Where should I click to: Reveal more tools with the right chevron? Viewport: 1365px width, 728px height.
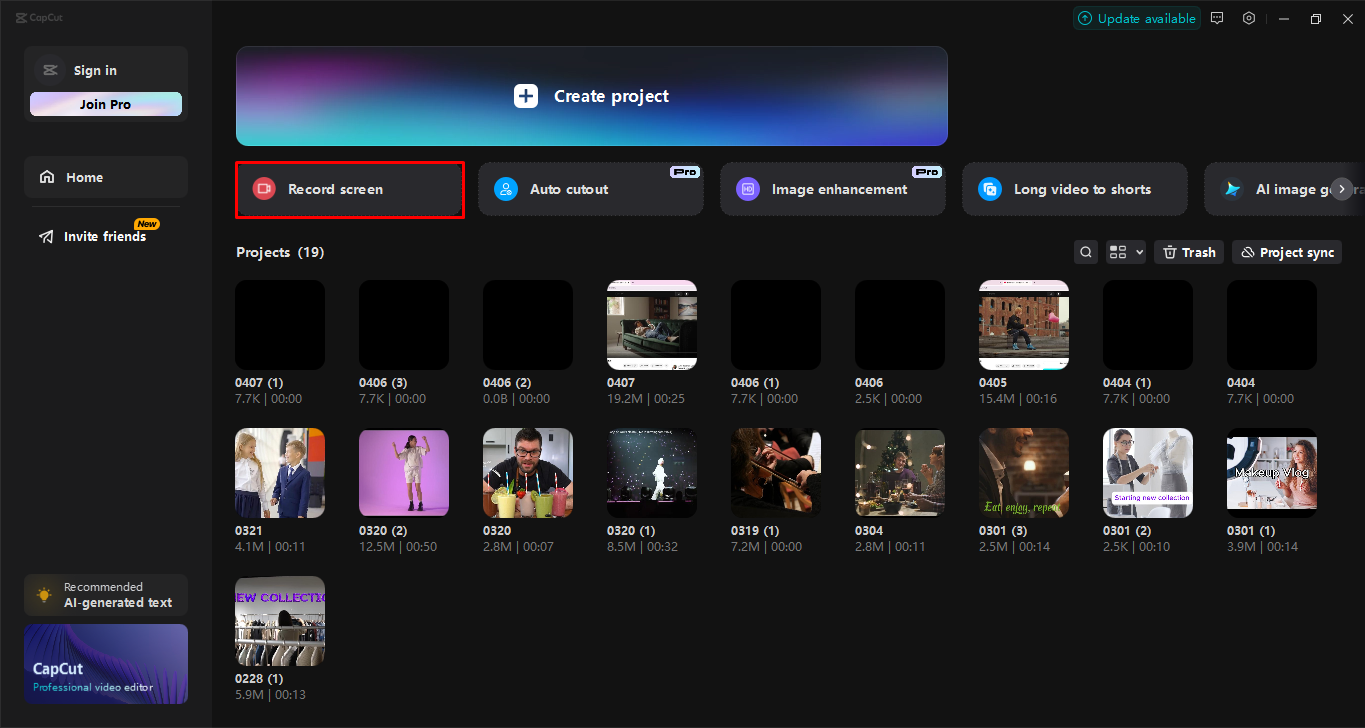point(1341,188)
